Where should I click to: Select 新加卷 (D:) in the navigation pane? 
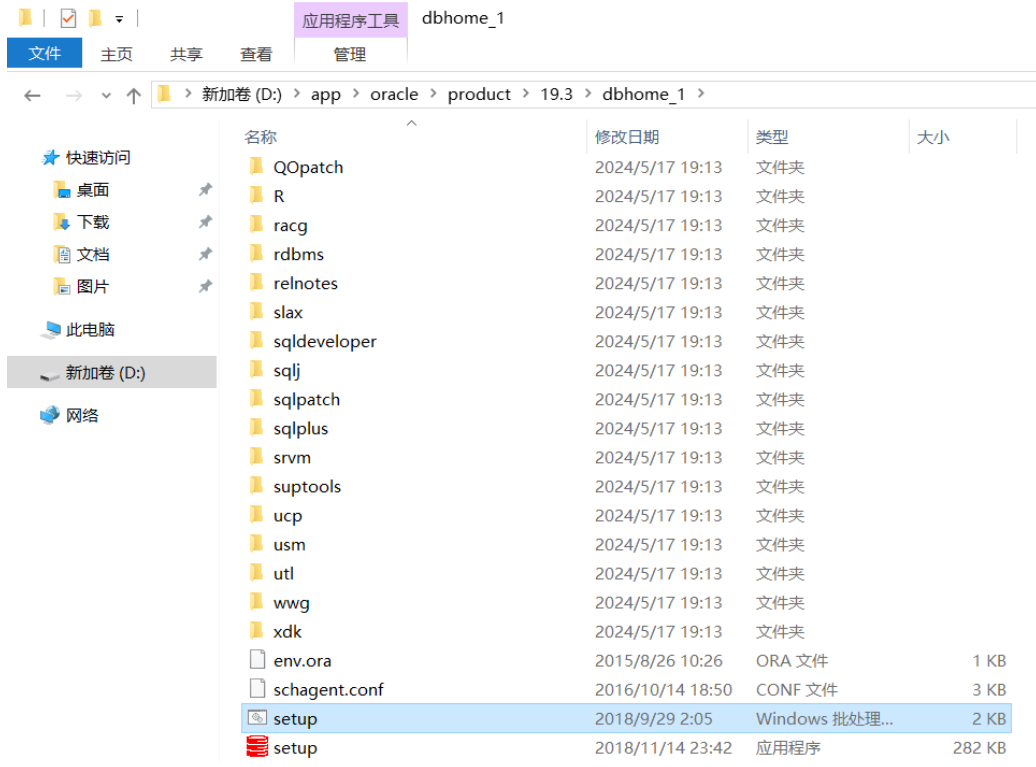point(112,373)
